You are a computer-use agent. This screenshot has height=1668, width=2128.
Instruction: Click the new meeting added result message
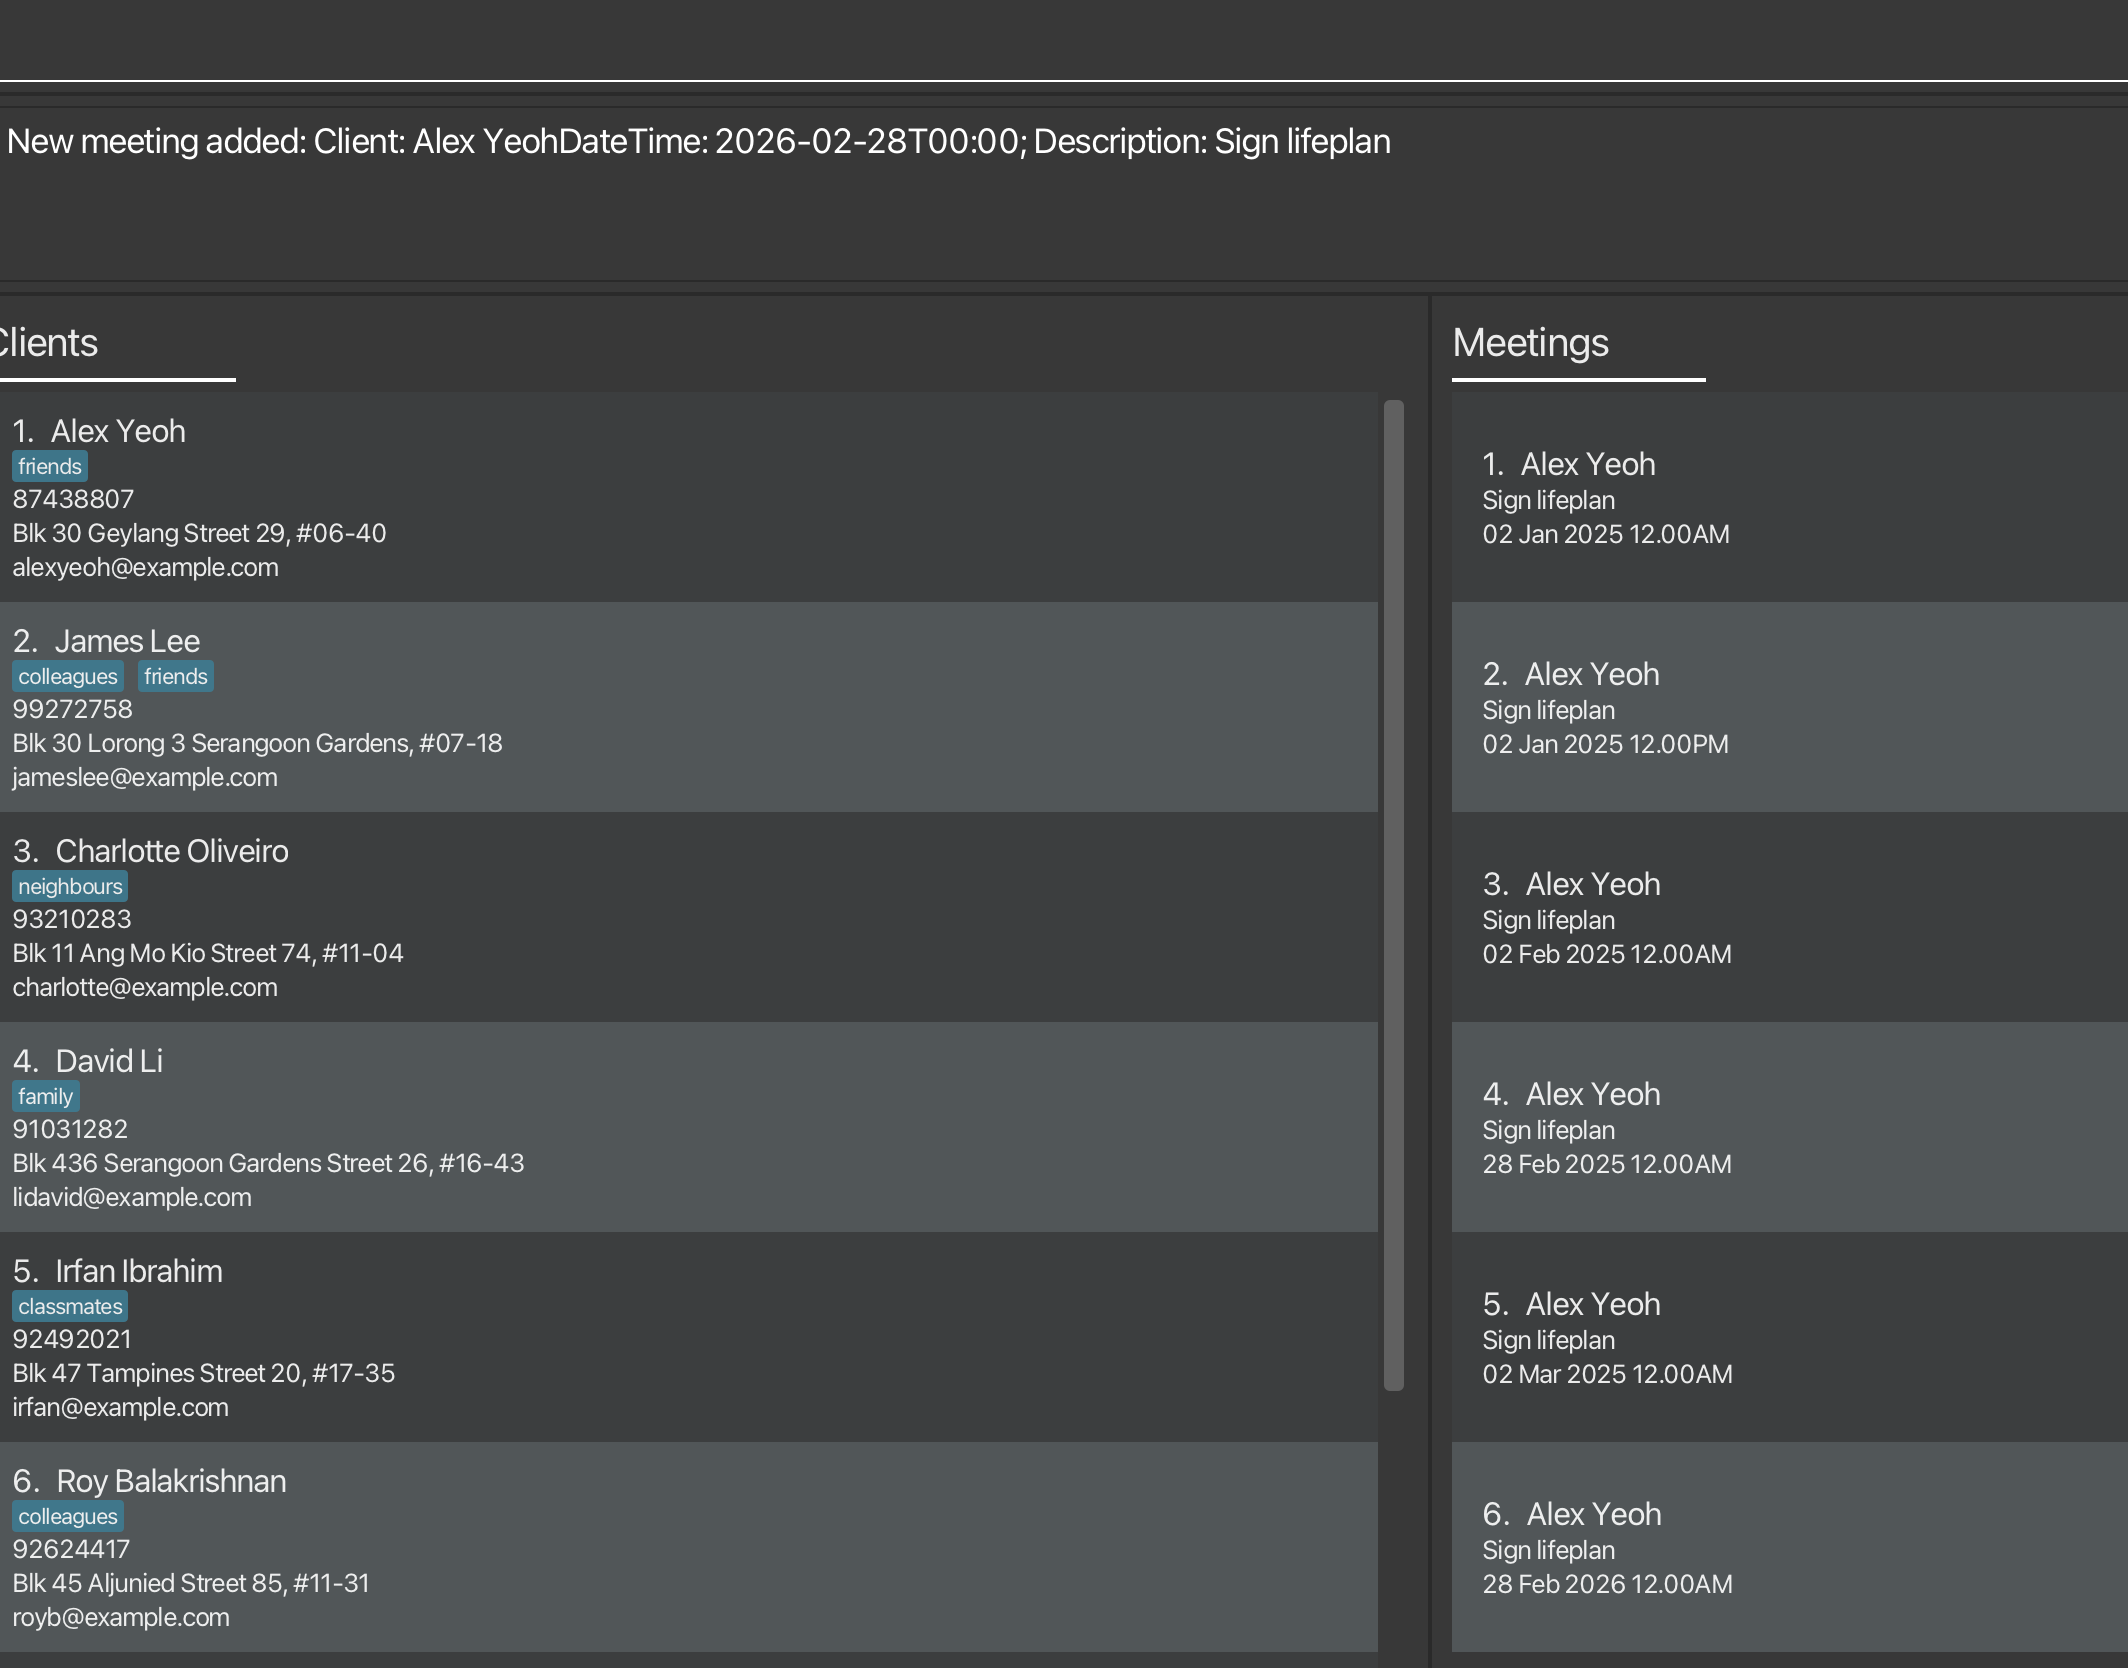pyautogui.click(x=698, y=142)
